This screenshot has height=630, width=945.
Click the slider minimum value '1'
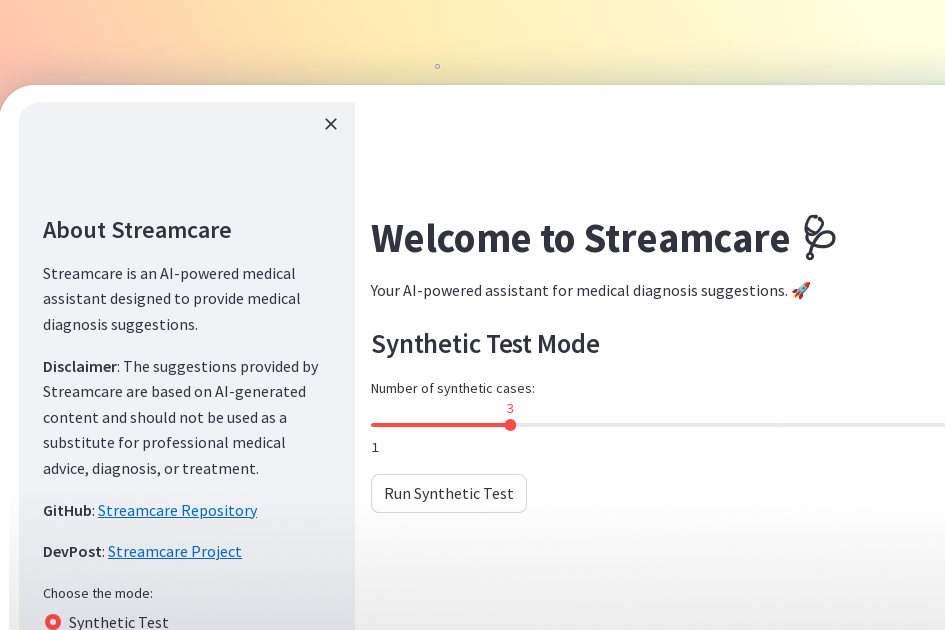pos(375,447)
